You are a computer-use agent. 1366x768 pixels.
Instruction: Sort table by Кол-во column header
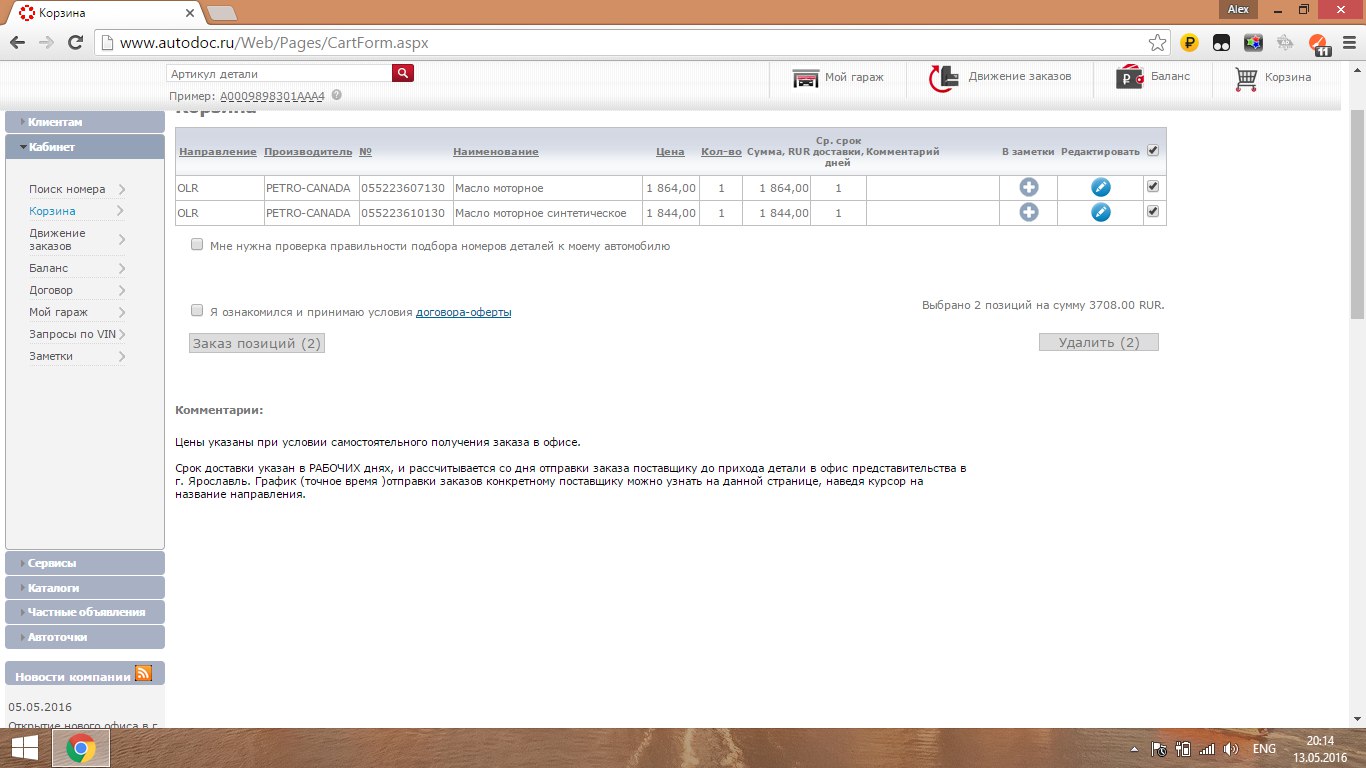[721, 152]
